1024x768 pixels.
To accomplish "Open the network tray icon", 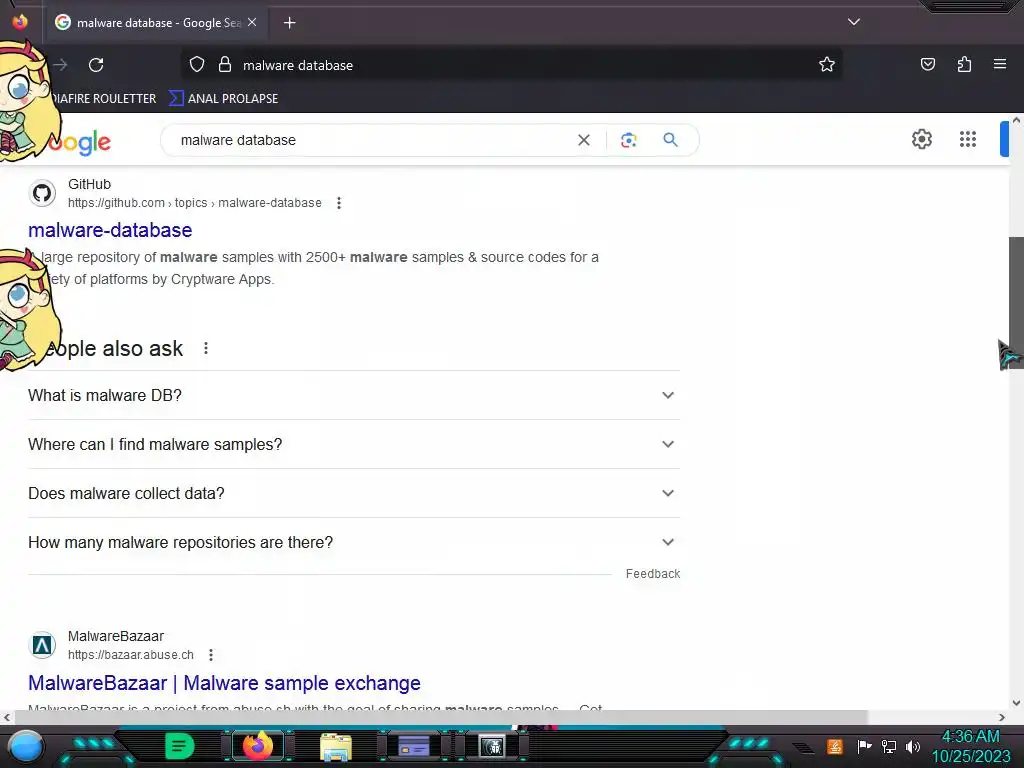I will 888,746.
